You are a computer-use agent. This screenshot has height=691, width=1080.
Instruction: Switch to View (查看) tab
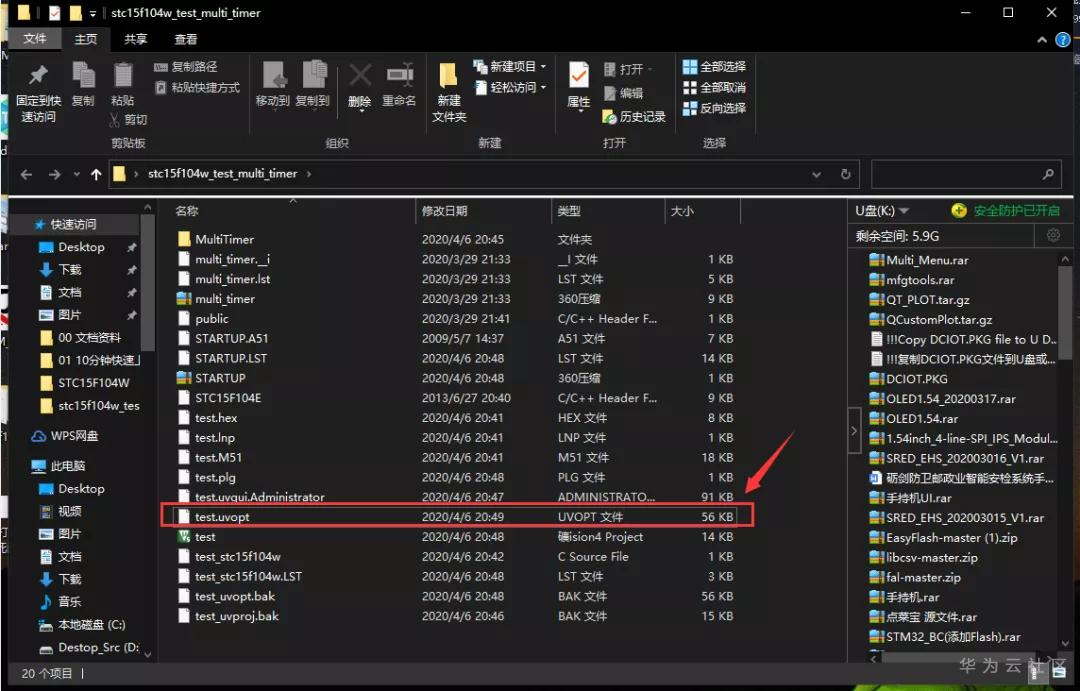[186, 39]
